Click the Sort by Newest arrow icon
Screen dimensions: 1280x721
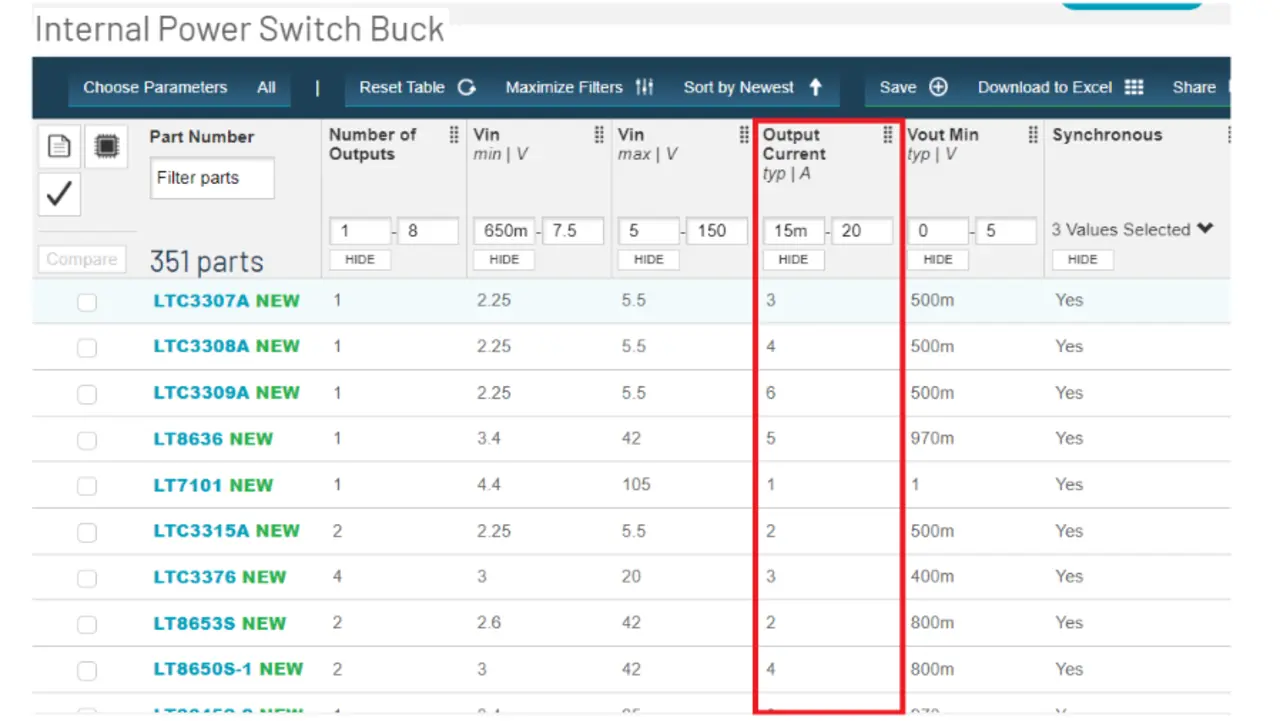click(x=815, y=88)
